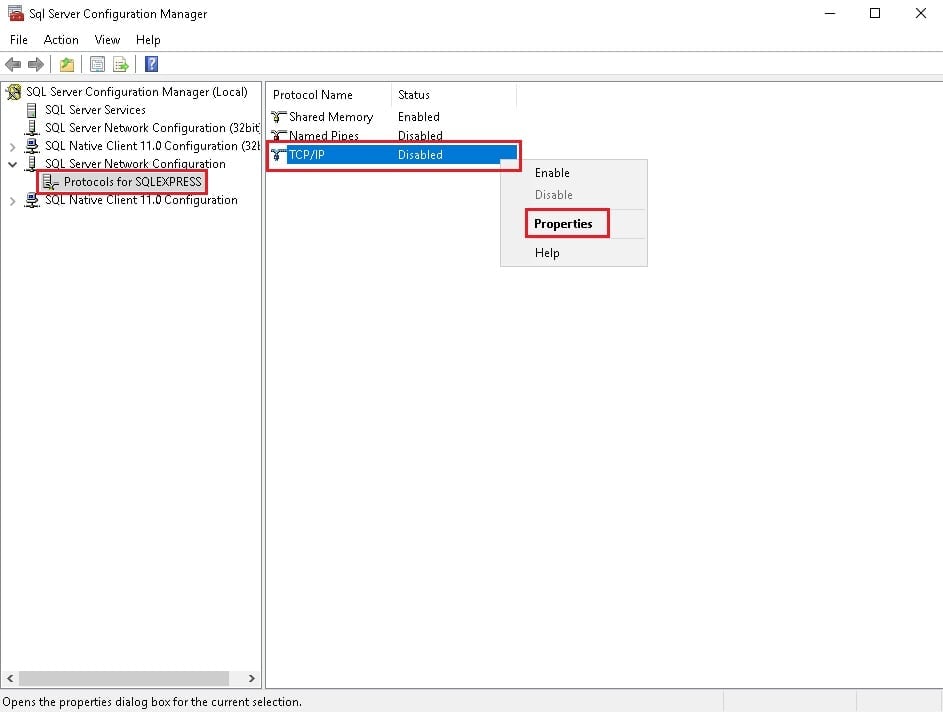Minimize the Configuration Manager window

[x=830, y=13]
